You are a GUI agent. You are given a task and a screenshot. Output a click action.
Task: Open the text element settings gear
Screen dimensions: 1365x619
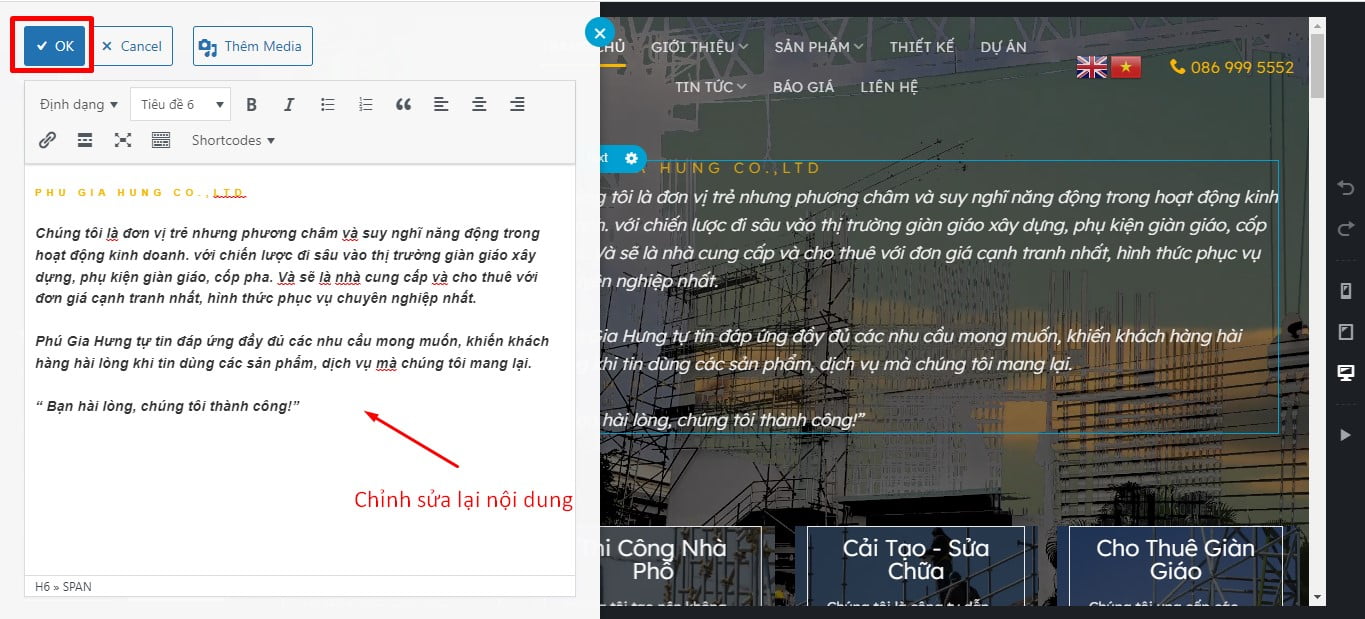pos(631,158)
